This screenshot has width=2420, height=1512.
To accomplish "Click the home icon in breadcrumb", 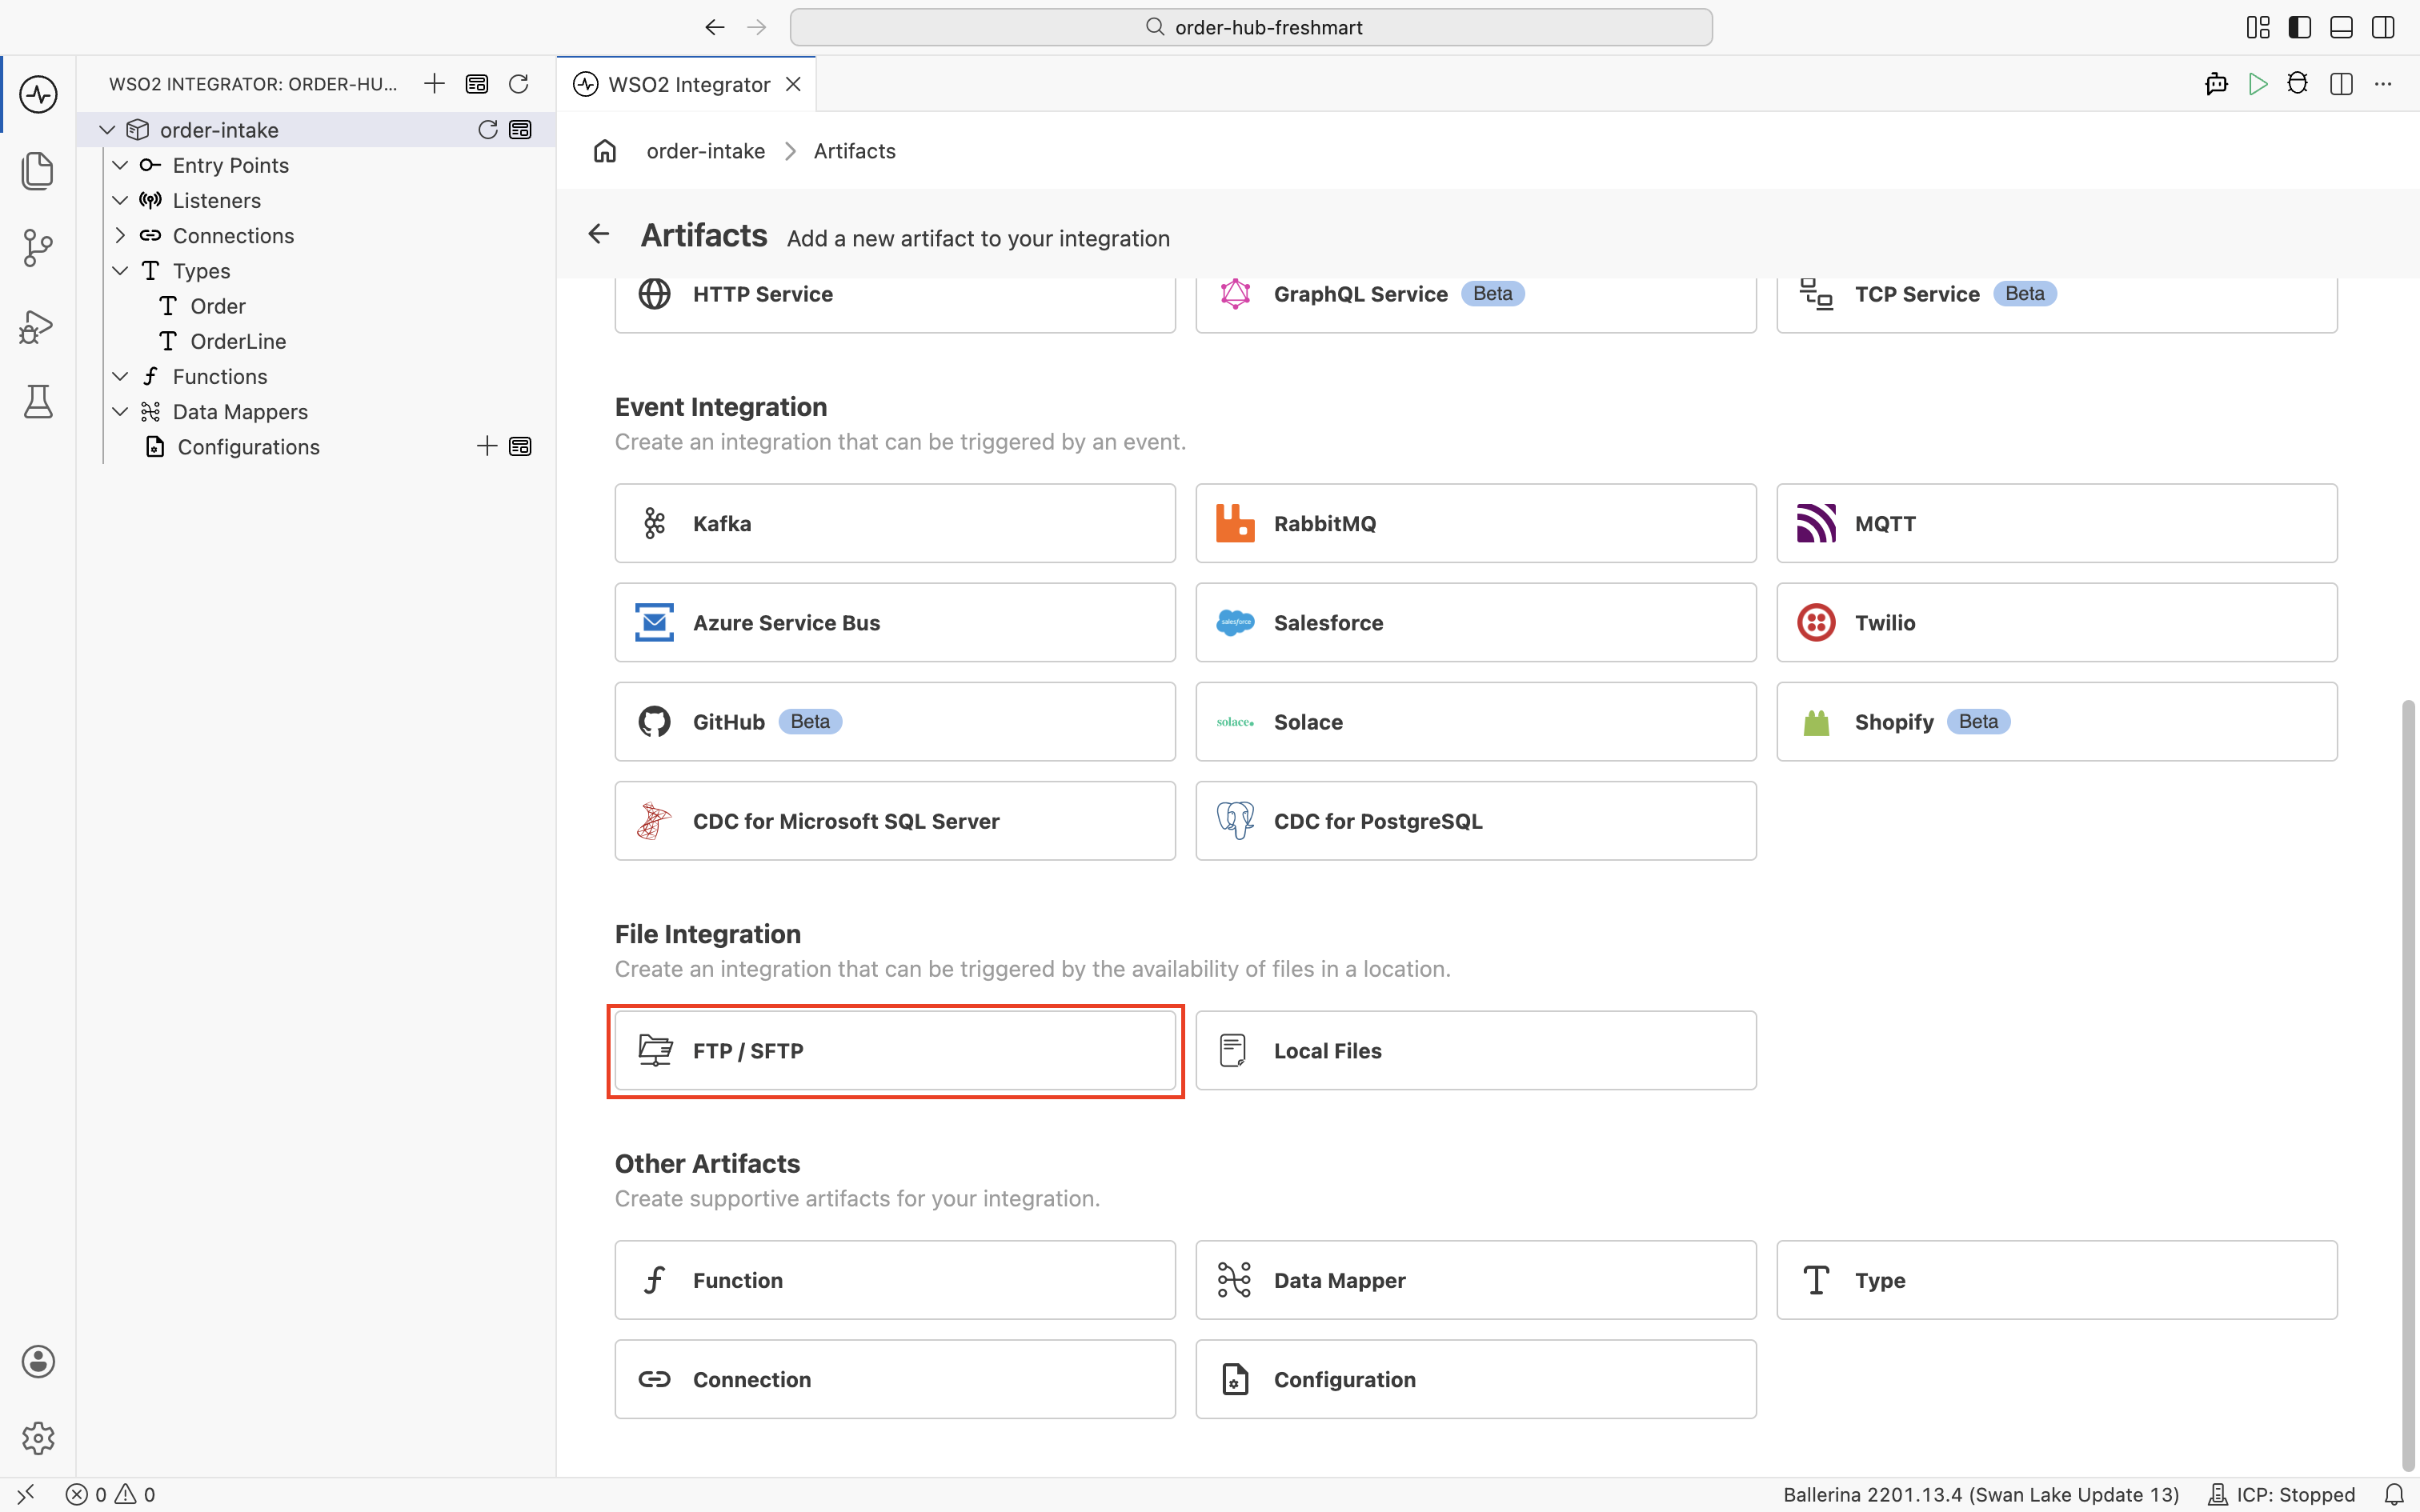I will [605, 151].
